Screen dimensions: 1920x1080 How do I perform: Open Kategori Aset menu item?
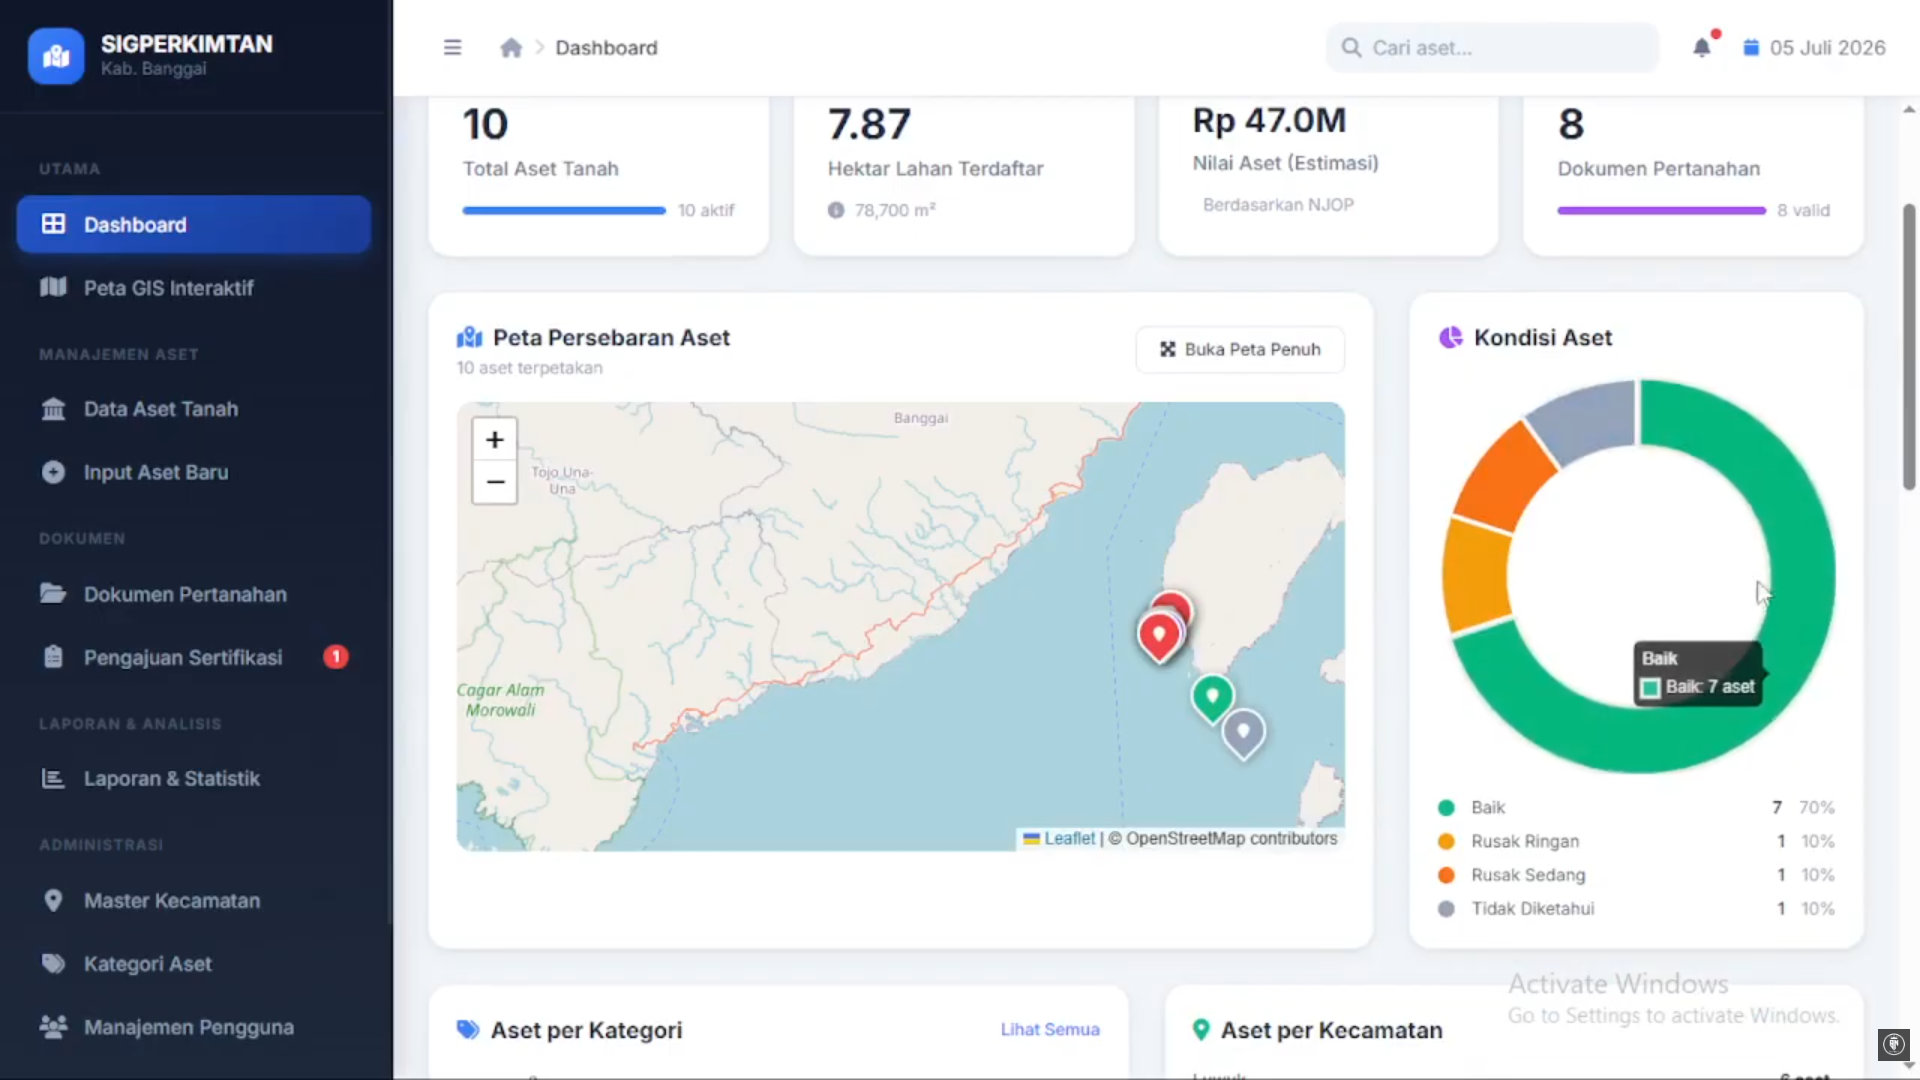point(194,964)
